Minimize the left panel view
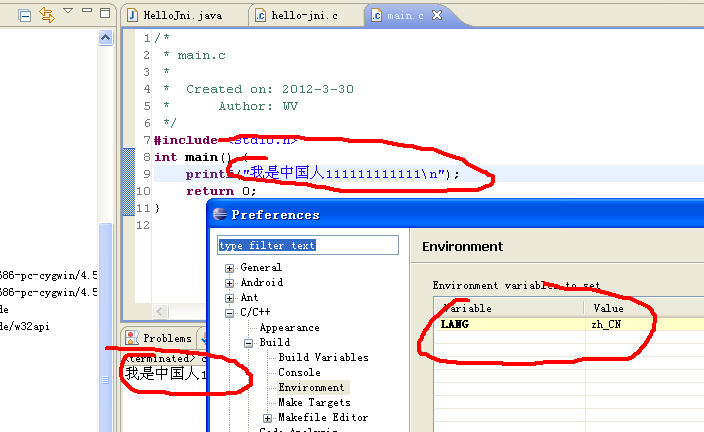This screenshot has height=432, width=704. (87, 10)
